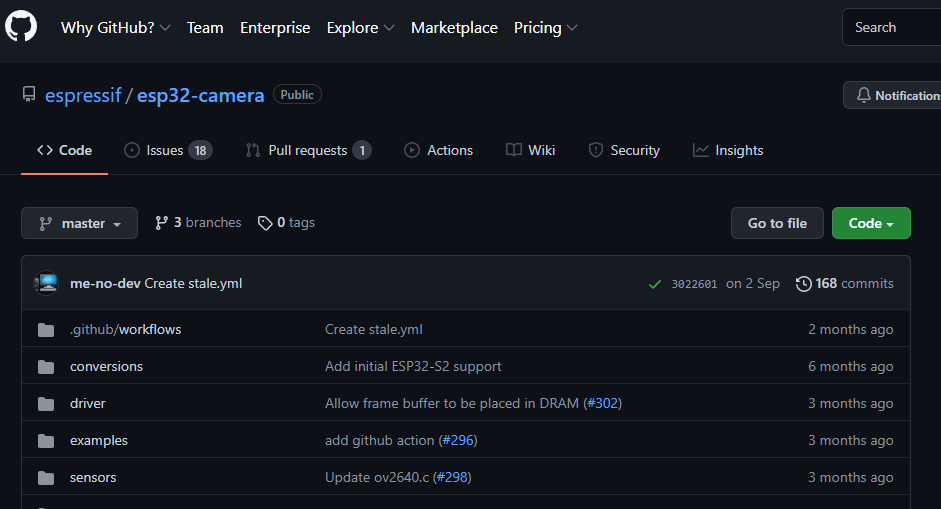Image resolution: width=941 pixels, height=509 pixels.
Task: Click the Go to file button
Action: point(777,223)
